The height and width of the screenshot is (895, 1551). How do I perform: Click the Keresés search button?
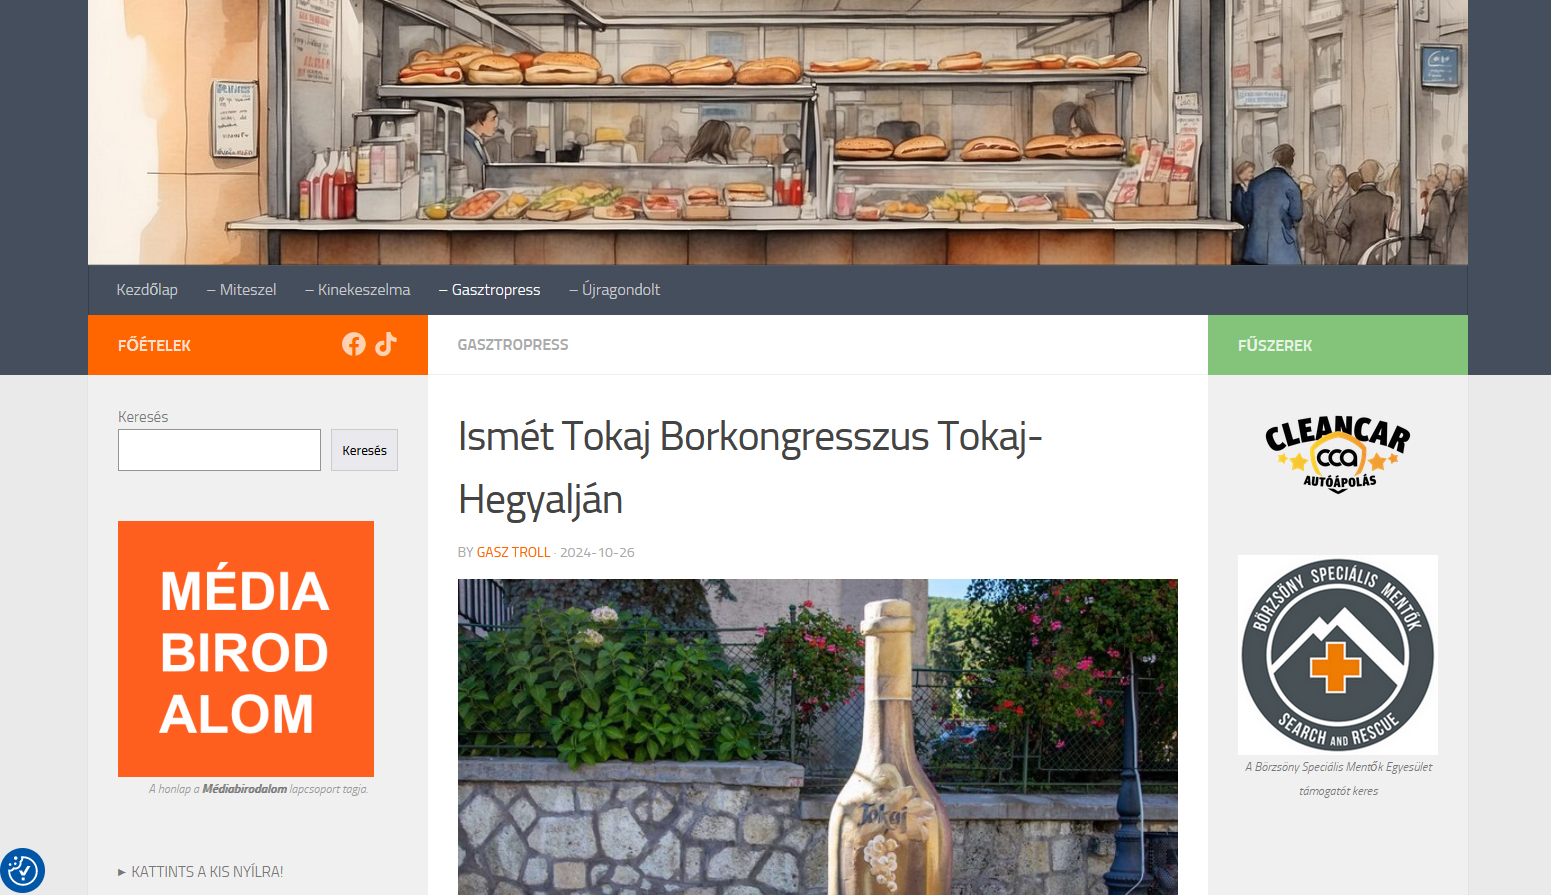(x=364, y=450)
